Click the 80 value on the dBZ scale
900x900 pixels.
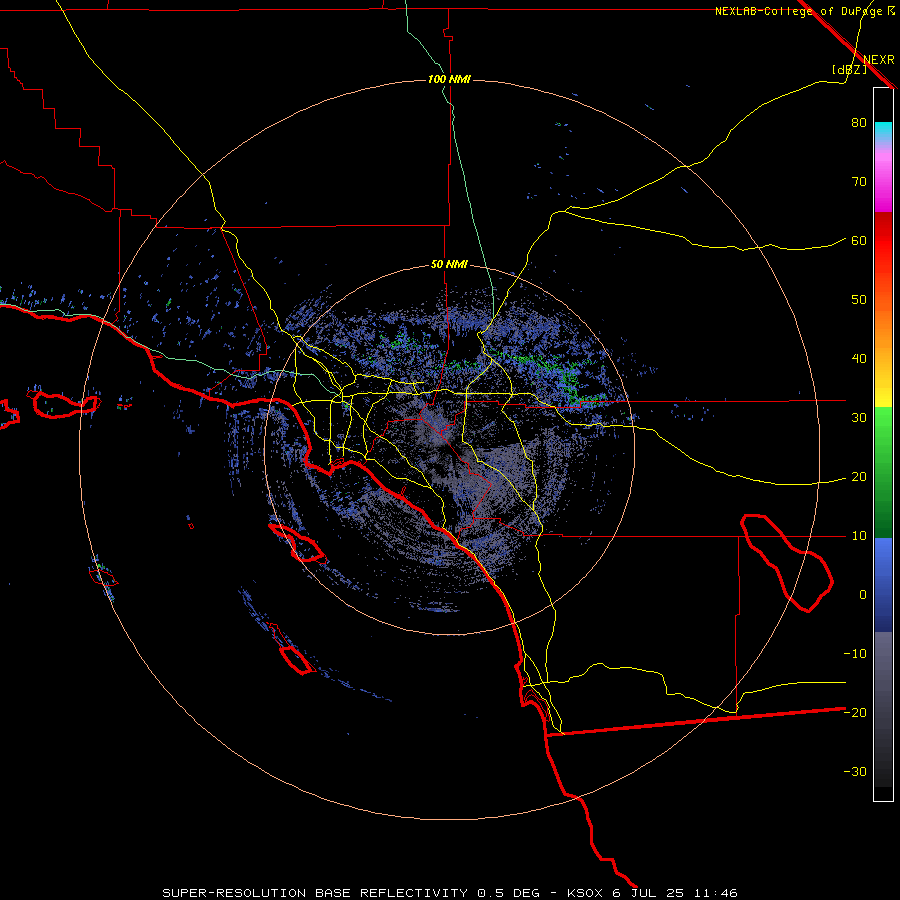859,122
